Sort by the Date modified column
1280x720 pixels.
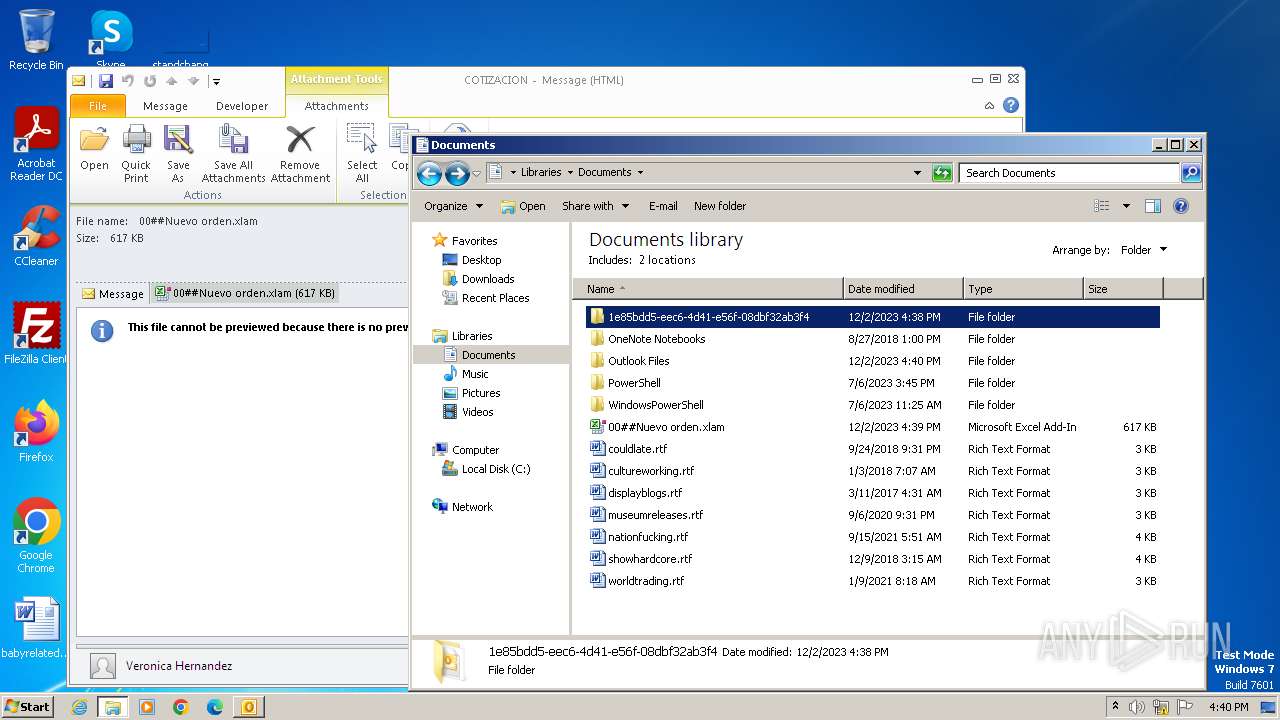point(903,289)
